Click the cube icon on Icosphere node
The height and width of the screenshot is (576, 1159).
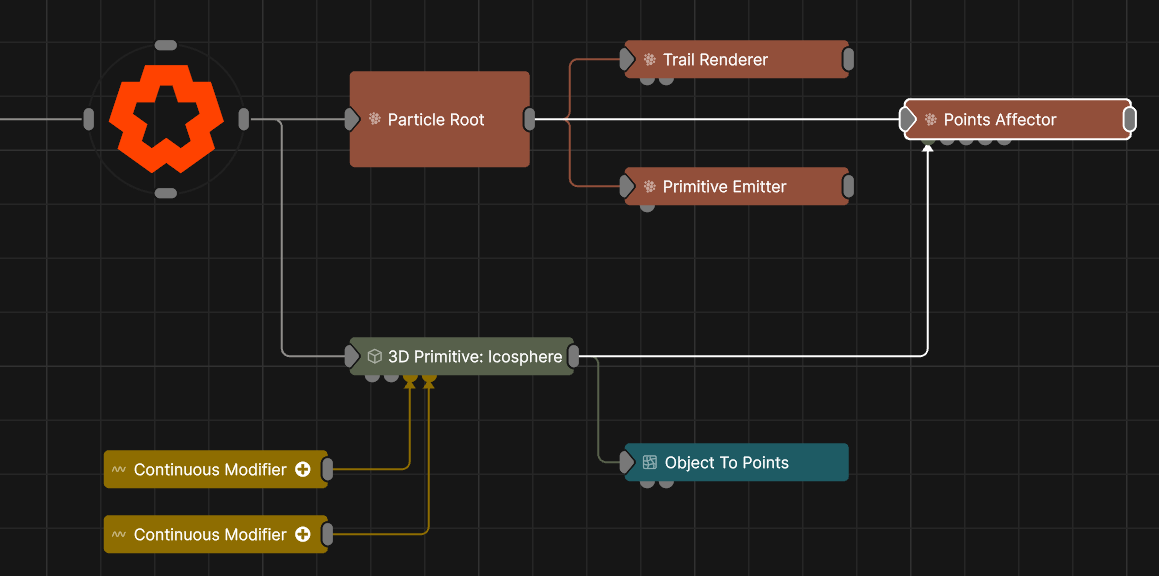pos(375,357)
